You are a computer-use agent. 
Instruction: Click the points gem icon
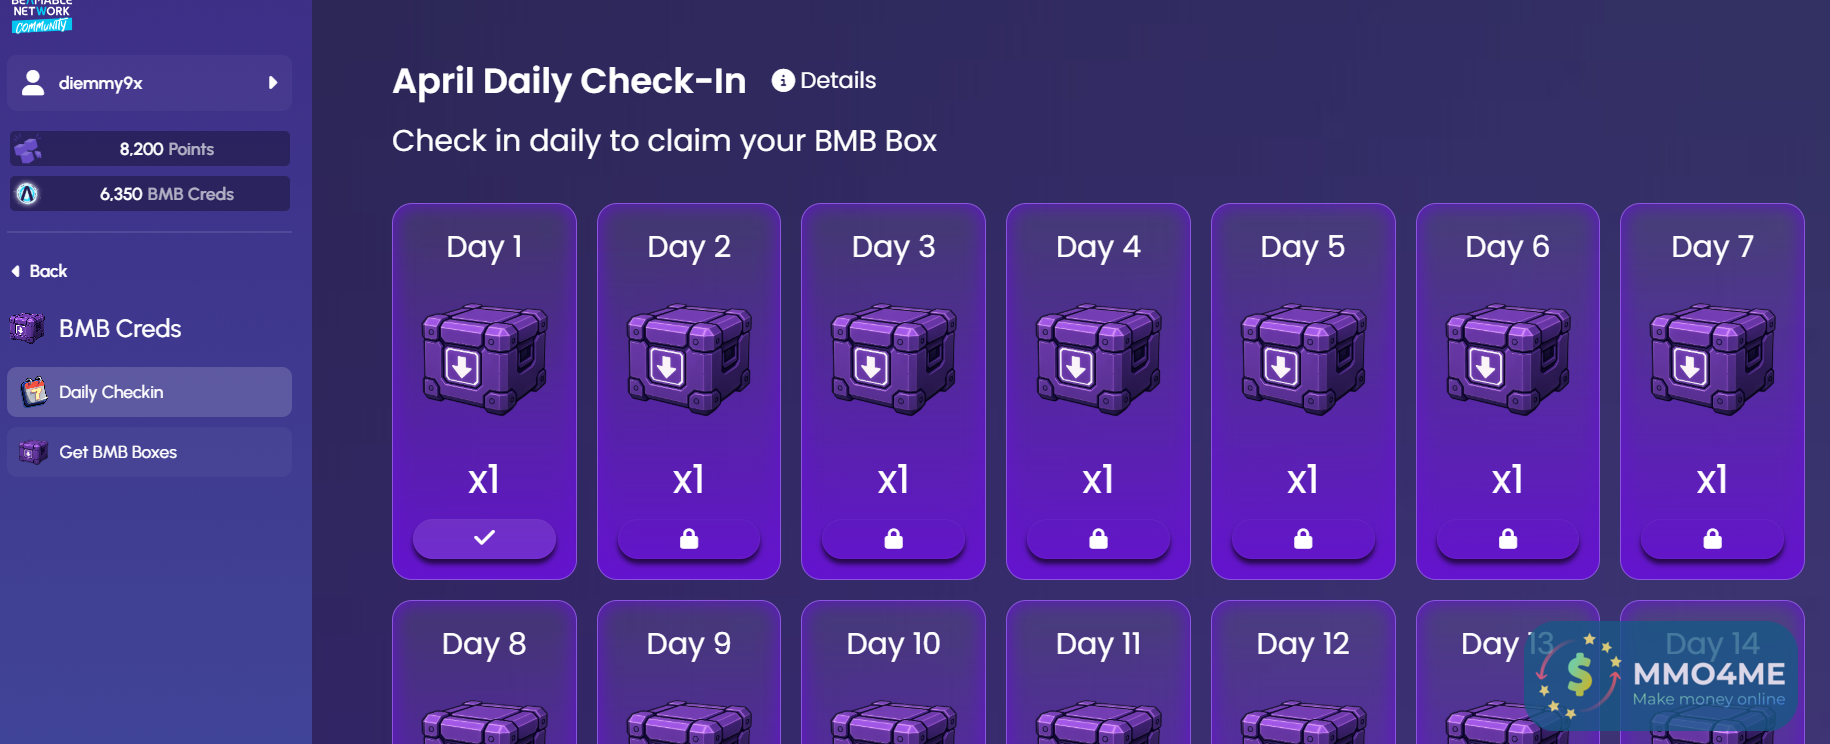tap(28, 149)
